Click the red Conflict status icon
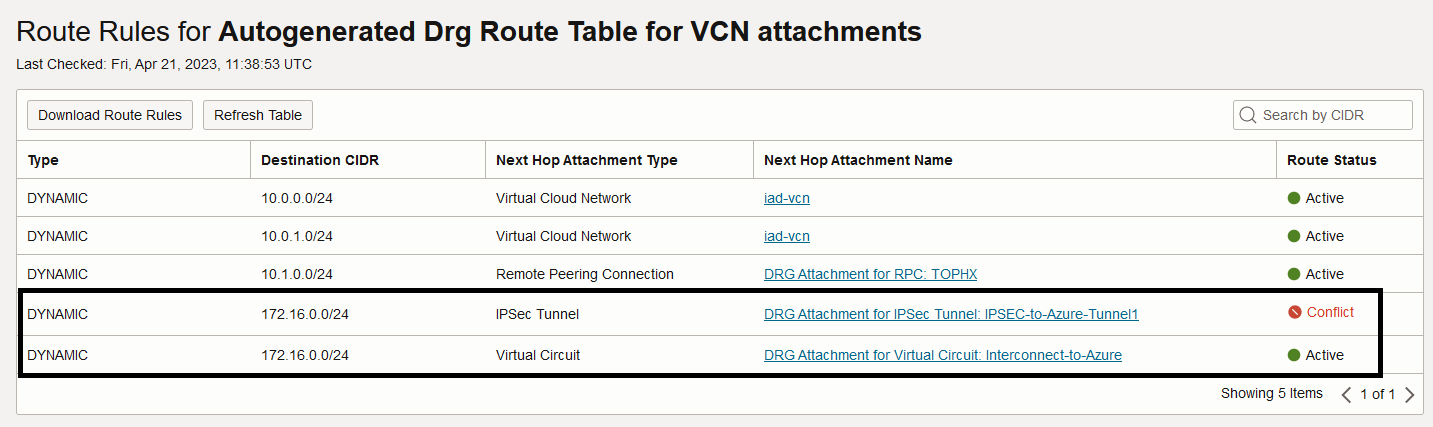The image size is (1433, 427). 1295,312
